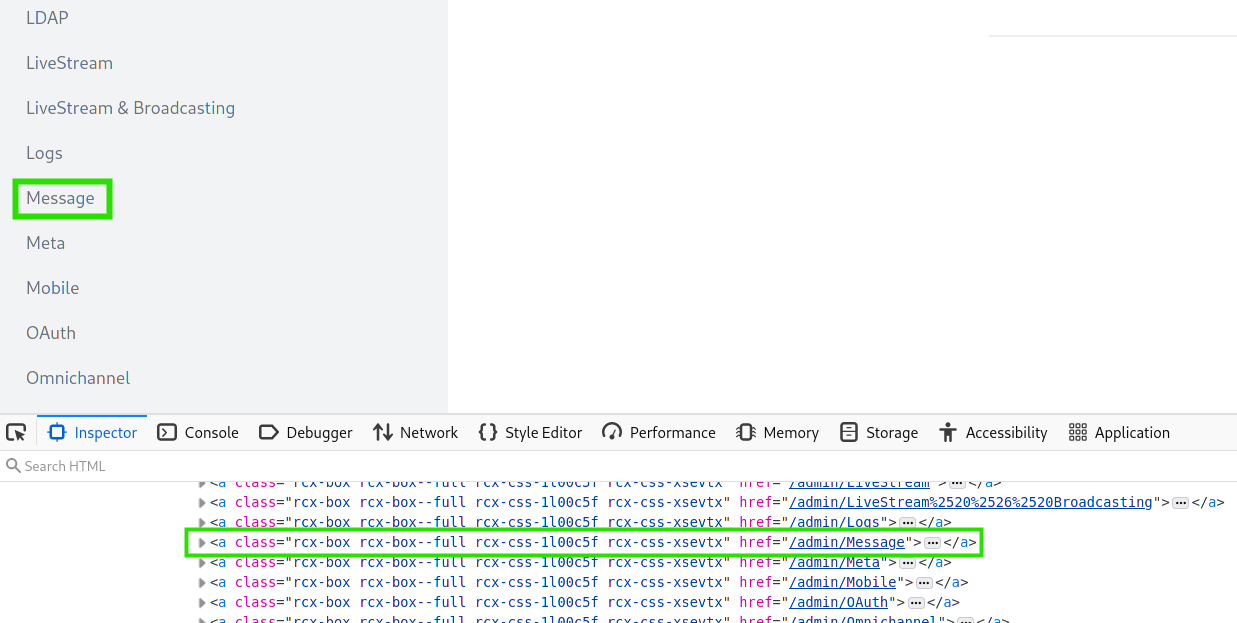
Task: Open the Application tab
Action: (x=1119, y=432)
